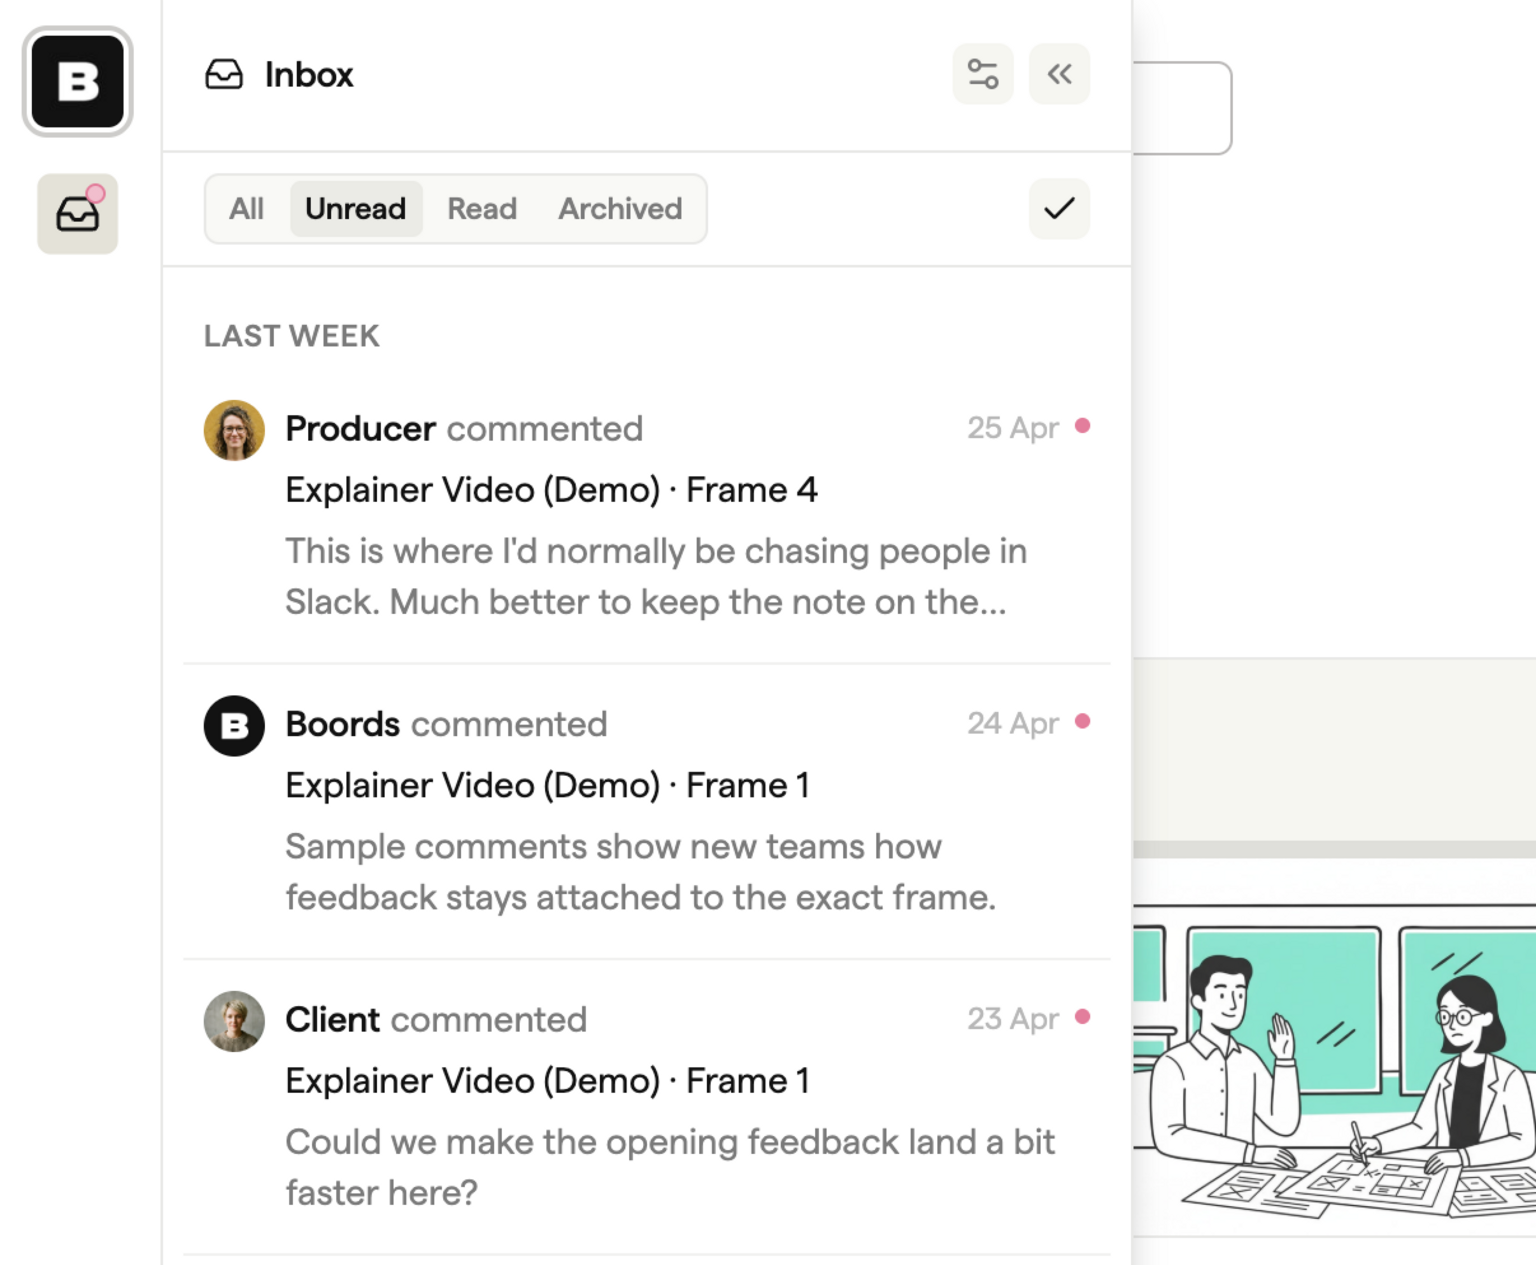Click the Client's avatar photo
1536x1265 pixels.
[234, 1021]
